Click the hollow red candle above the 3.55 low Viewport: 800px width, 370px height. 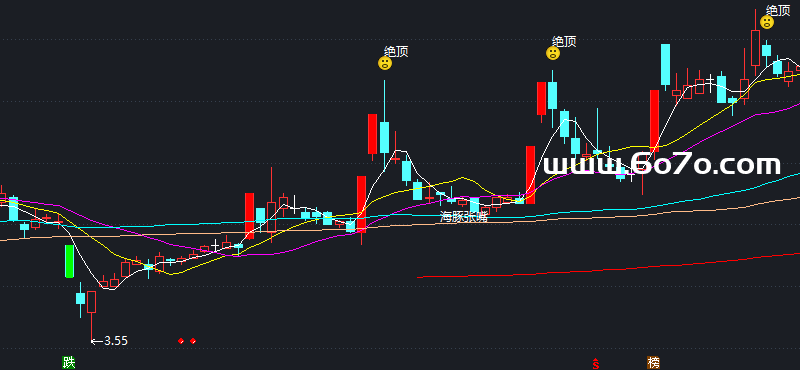(x=91, y=302)
